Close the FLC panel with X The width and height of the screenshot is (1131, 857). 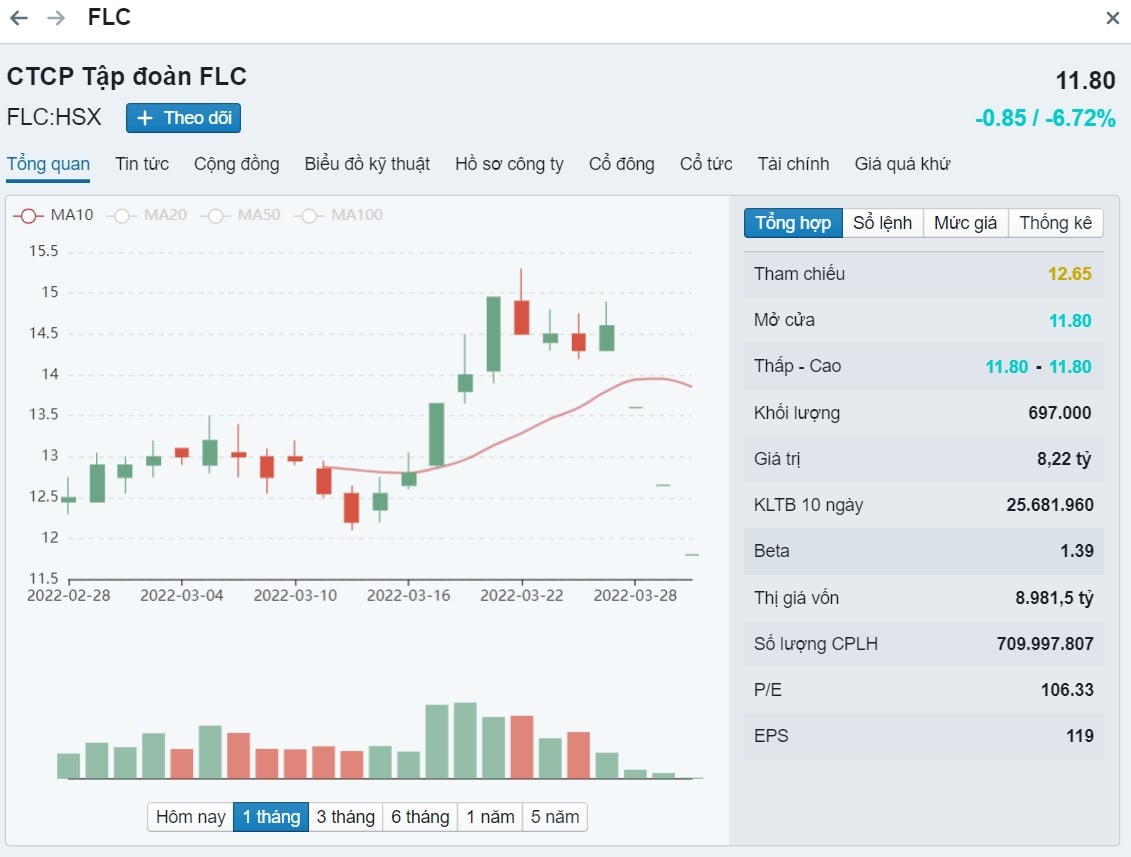tap(1112, 18)
